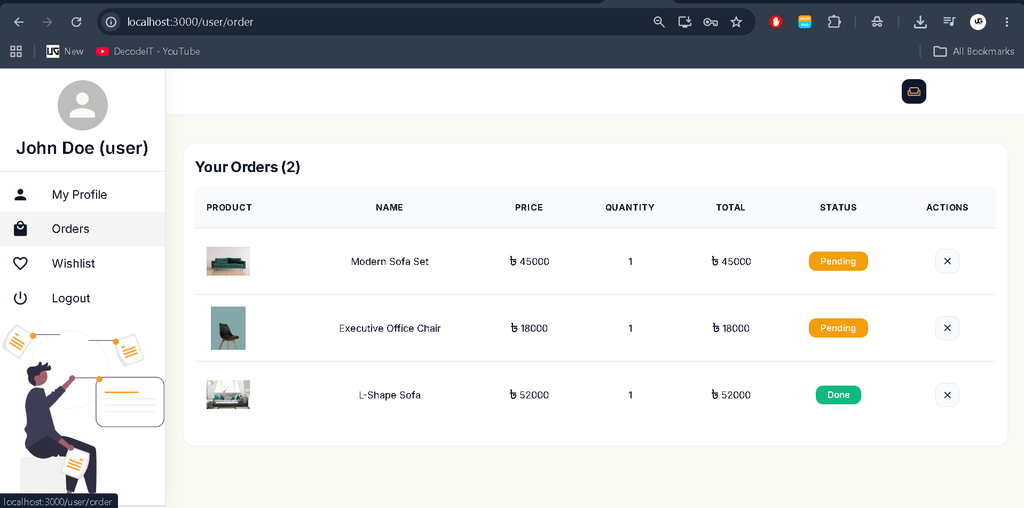Click the 'L-Shape Sofa' name cell

(x=389, y=395)
